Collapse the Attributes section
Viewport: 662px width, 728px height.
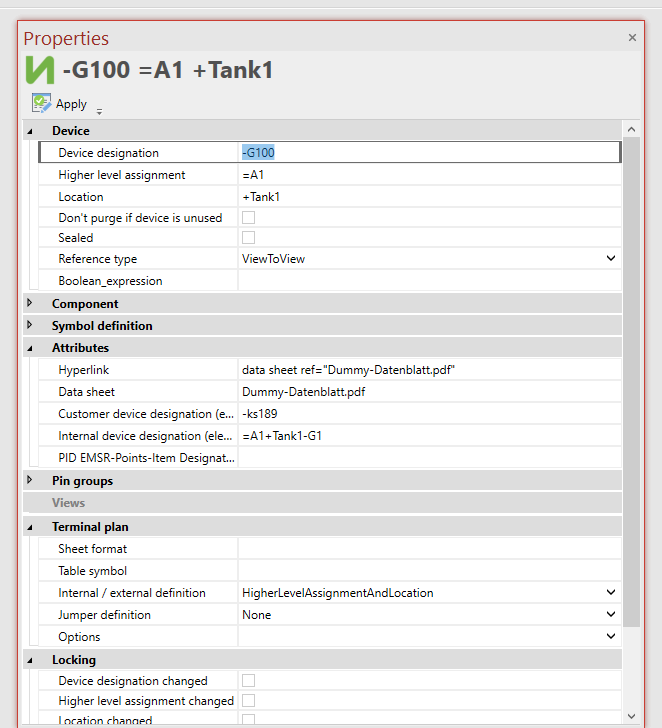pyautogui.click(x=30, y=348)
